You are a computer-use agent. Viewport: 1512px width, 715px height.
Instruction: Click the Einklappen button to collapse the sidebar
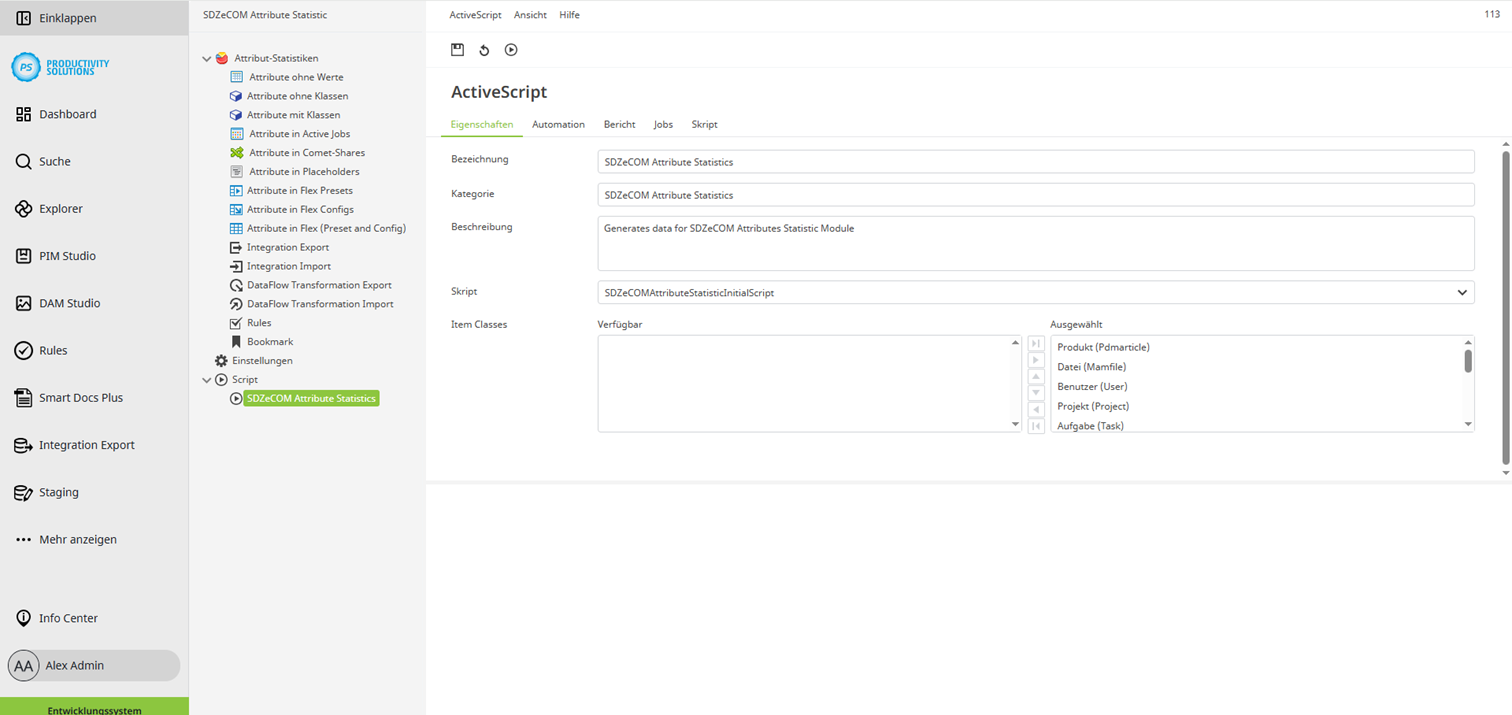[67, 18]
